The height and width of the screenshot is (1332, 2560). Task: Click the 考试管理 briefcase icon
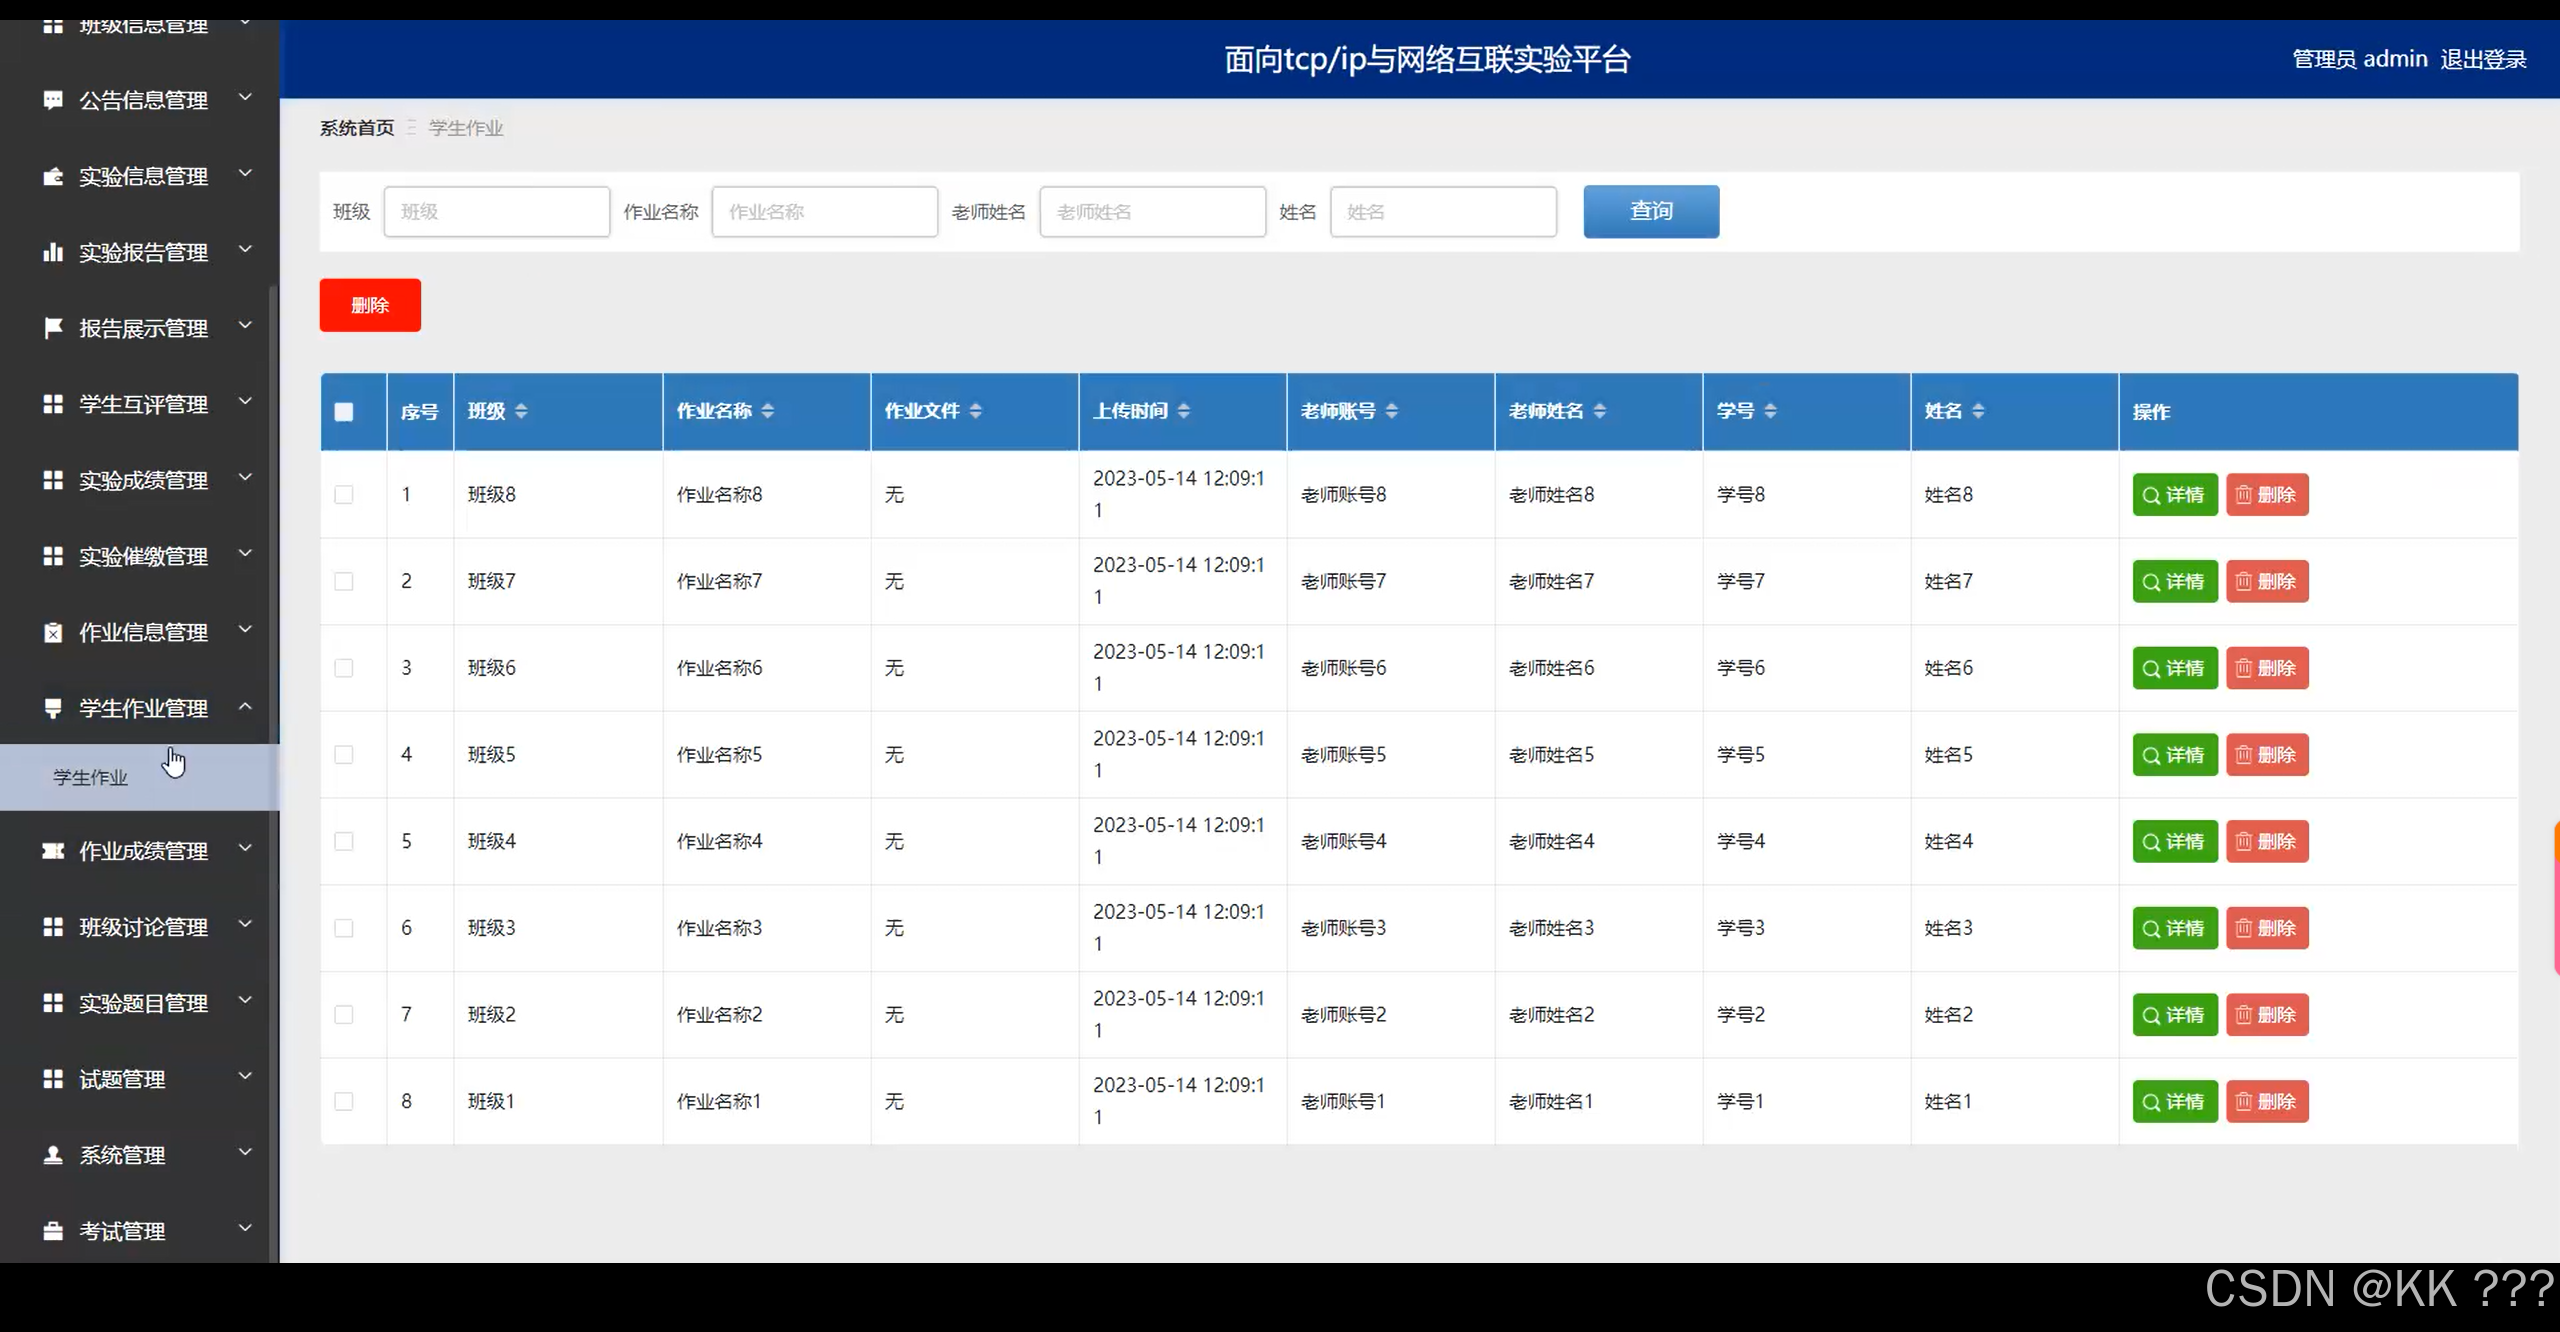click(53, 1231)
